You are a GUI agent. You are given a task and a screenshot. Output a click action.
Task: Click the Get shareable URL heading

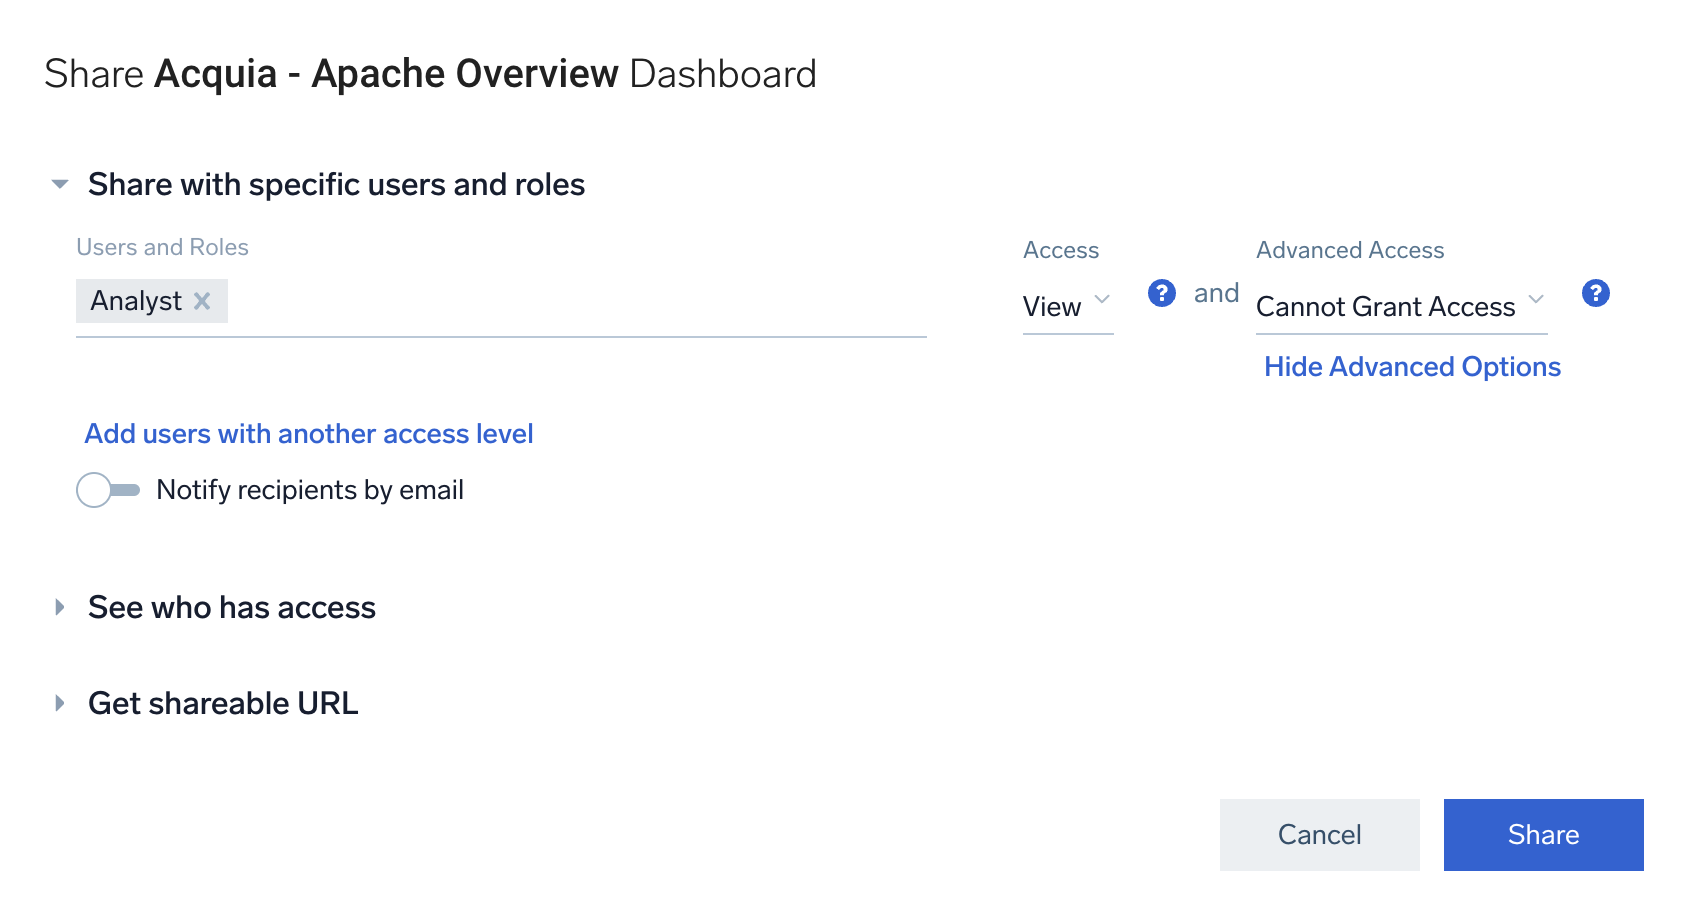point(223,703)
